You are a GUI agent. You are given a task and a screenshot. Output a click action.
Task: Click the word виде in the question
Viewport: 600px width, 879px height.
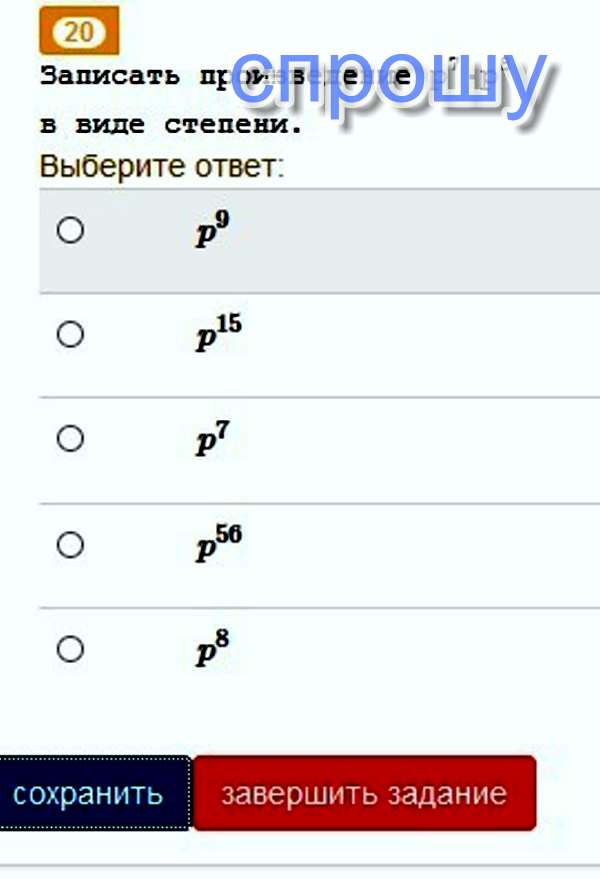110,127
